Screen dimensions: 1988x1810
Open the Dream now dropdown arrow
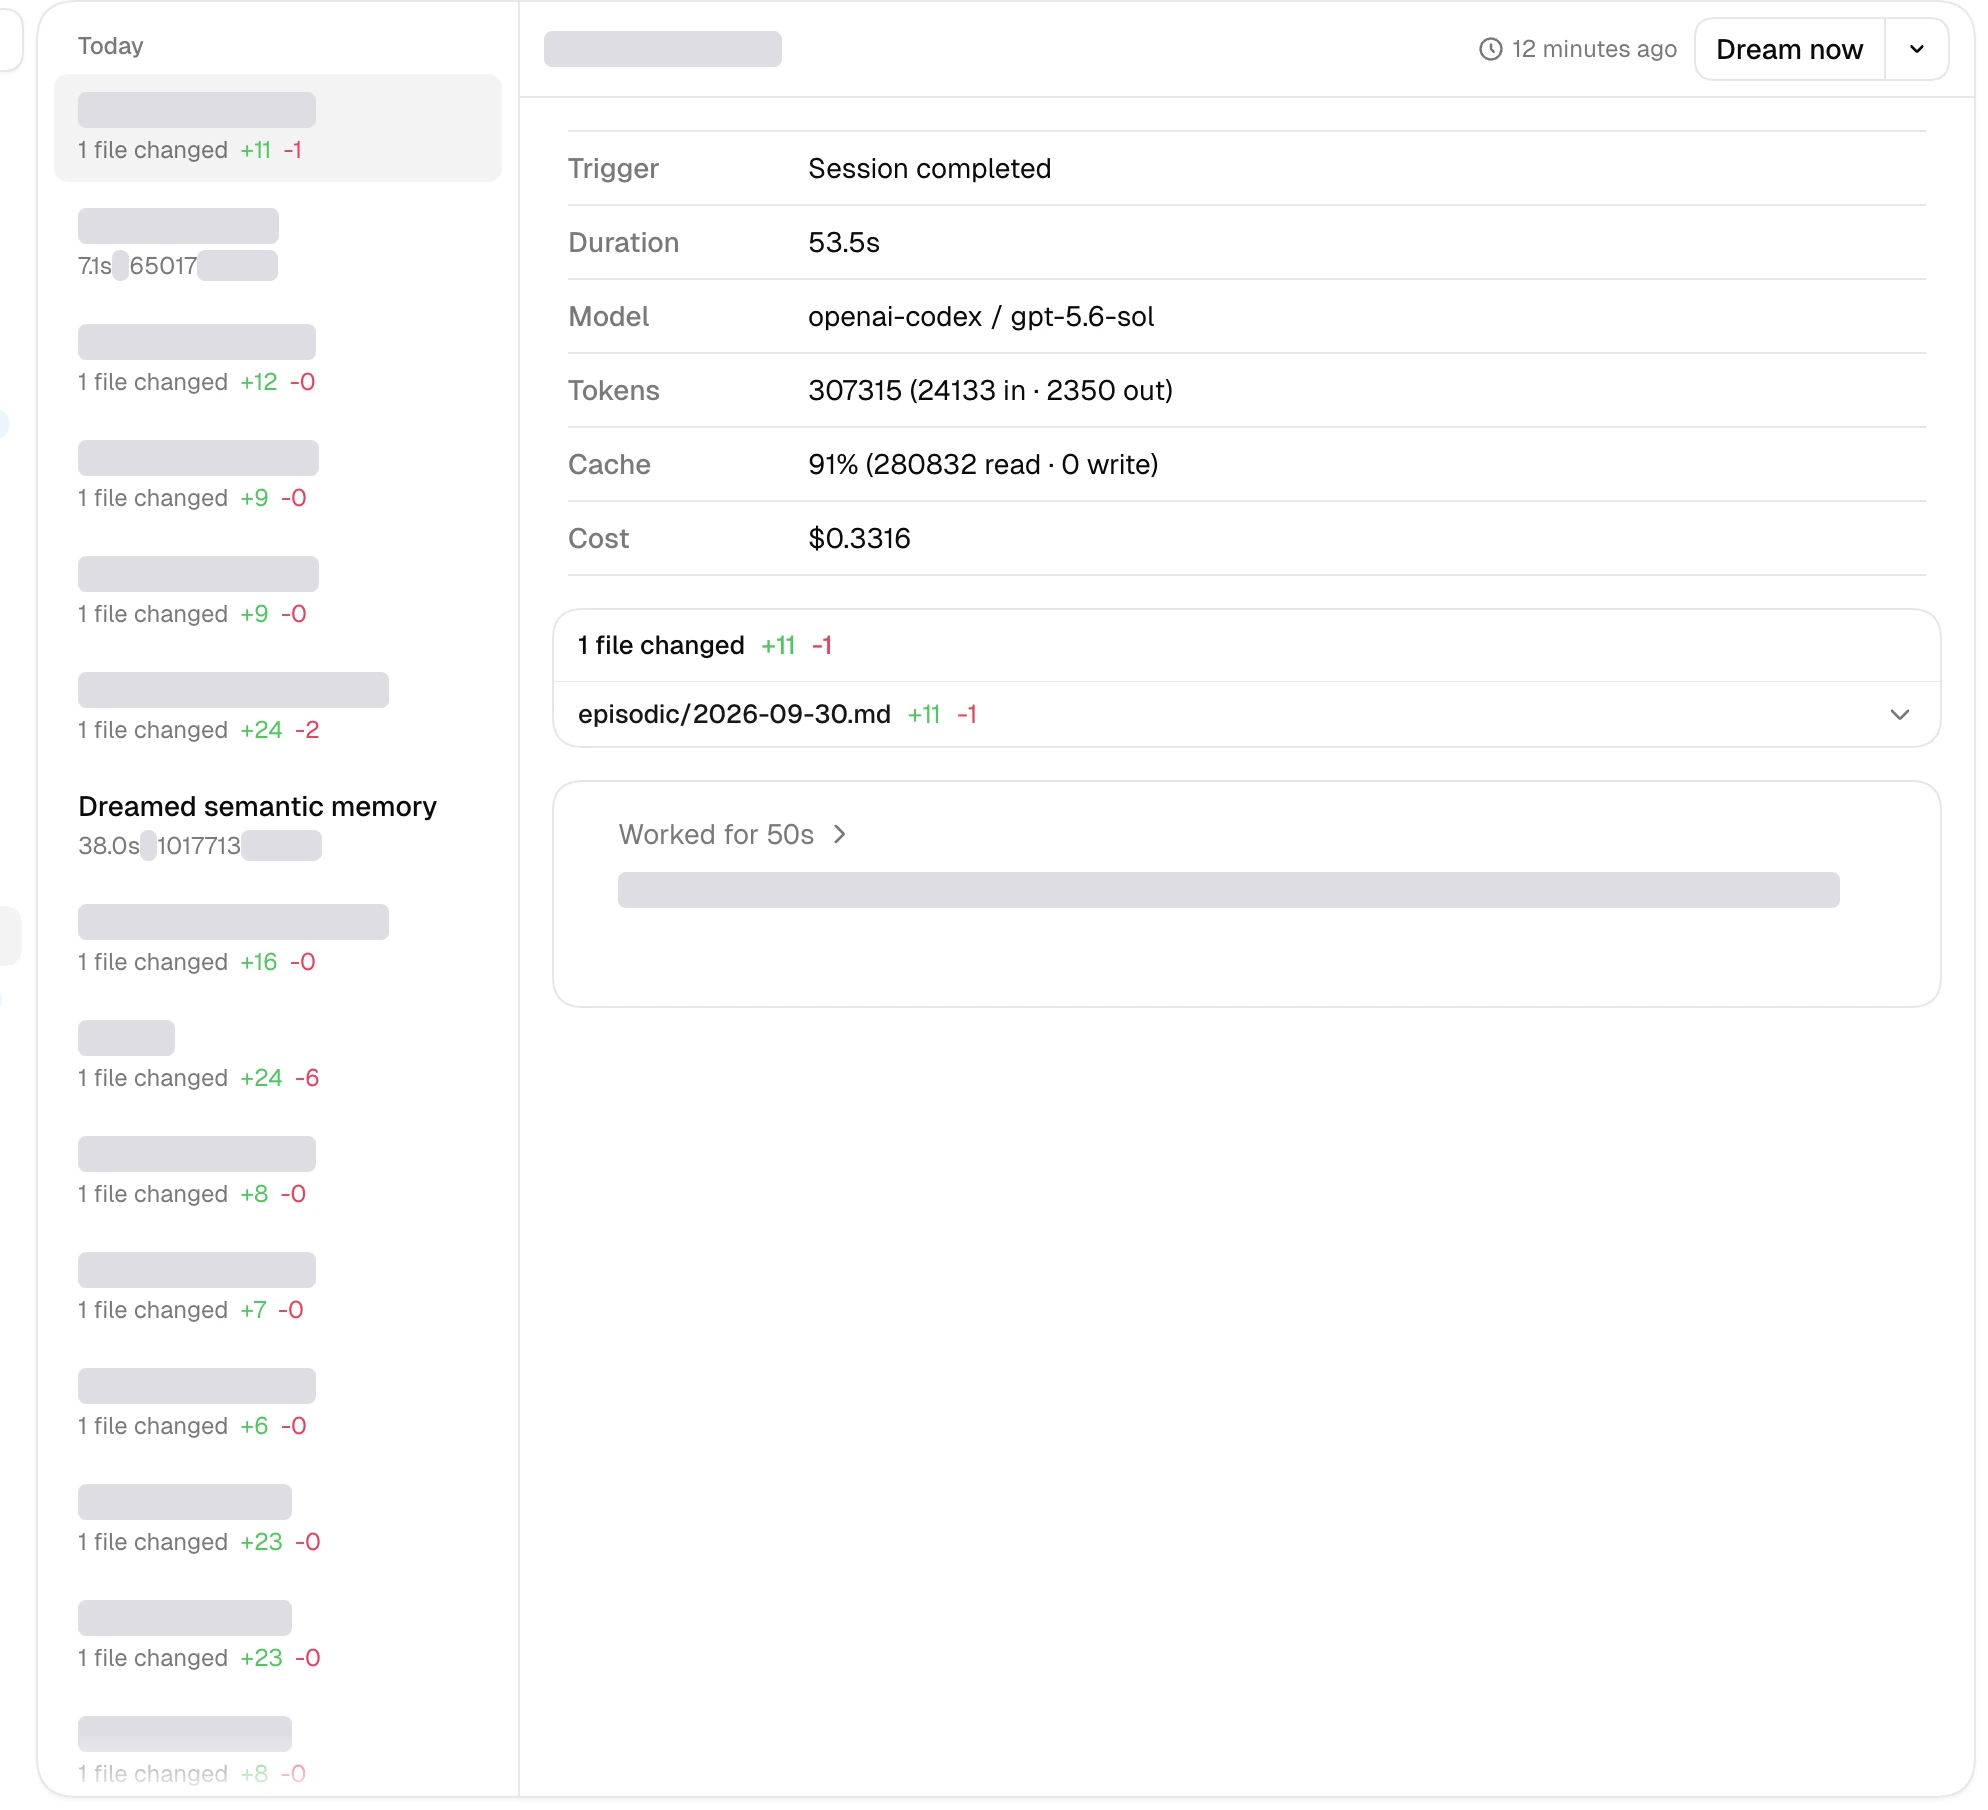pyautogui.click(x=1916, y=49)
